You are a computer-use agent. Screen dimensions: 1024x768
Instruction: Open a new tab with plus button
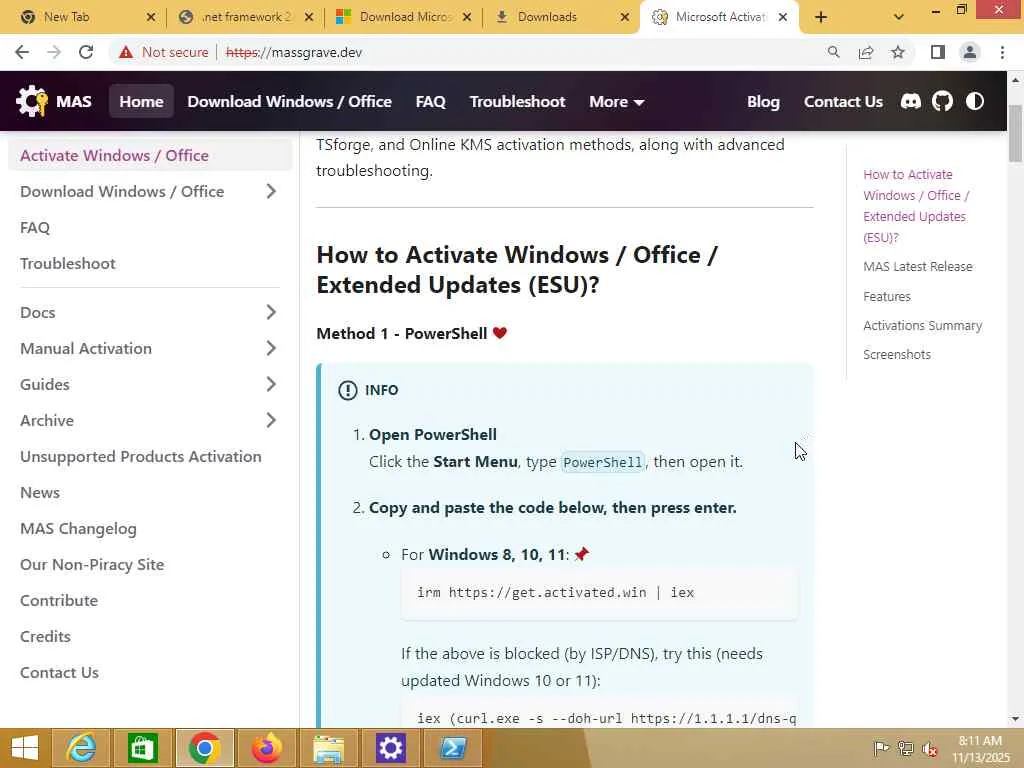click(821, 17)
